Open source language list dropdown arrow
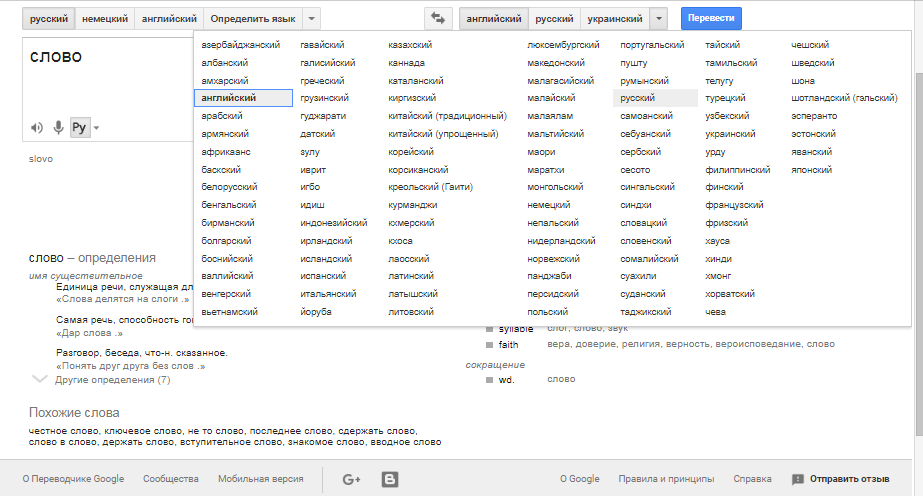Viewport: 923px width, 496px height. [x=311, y=19]
